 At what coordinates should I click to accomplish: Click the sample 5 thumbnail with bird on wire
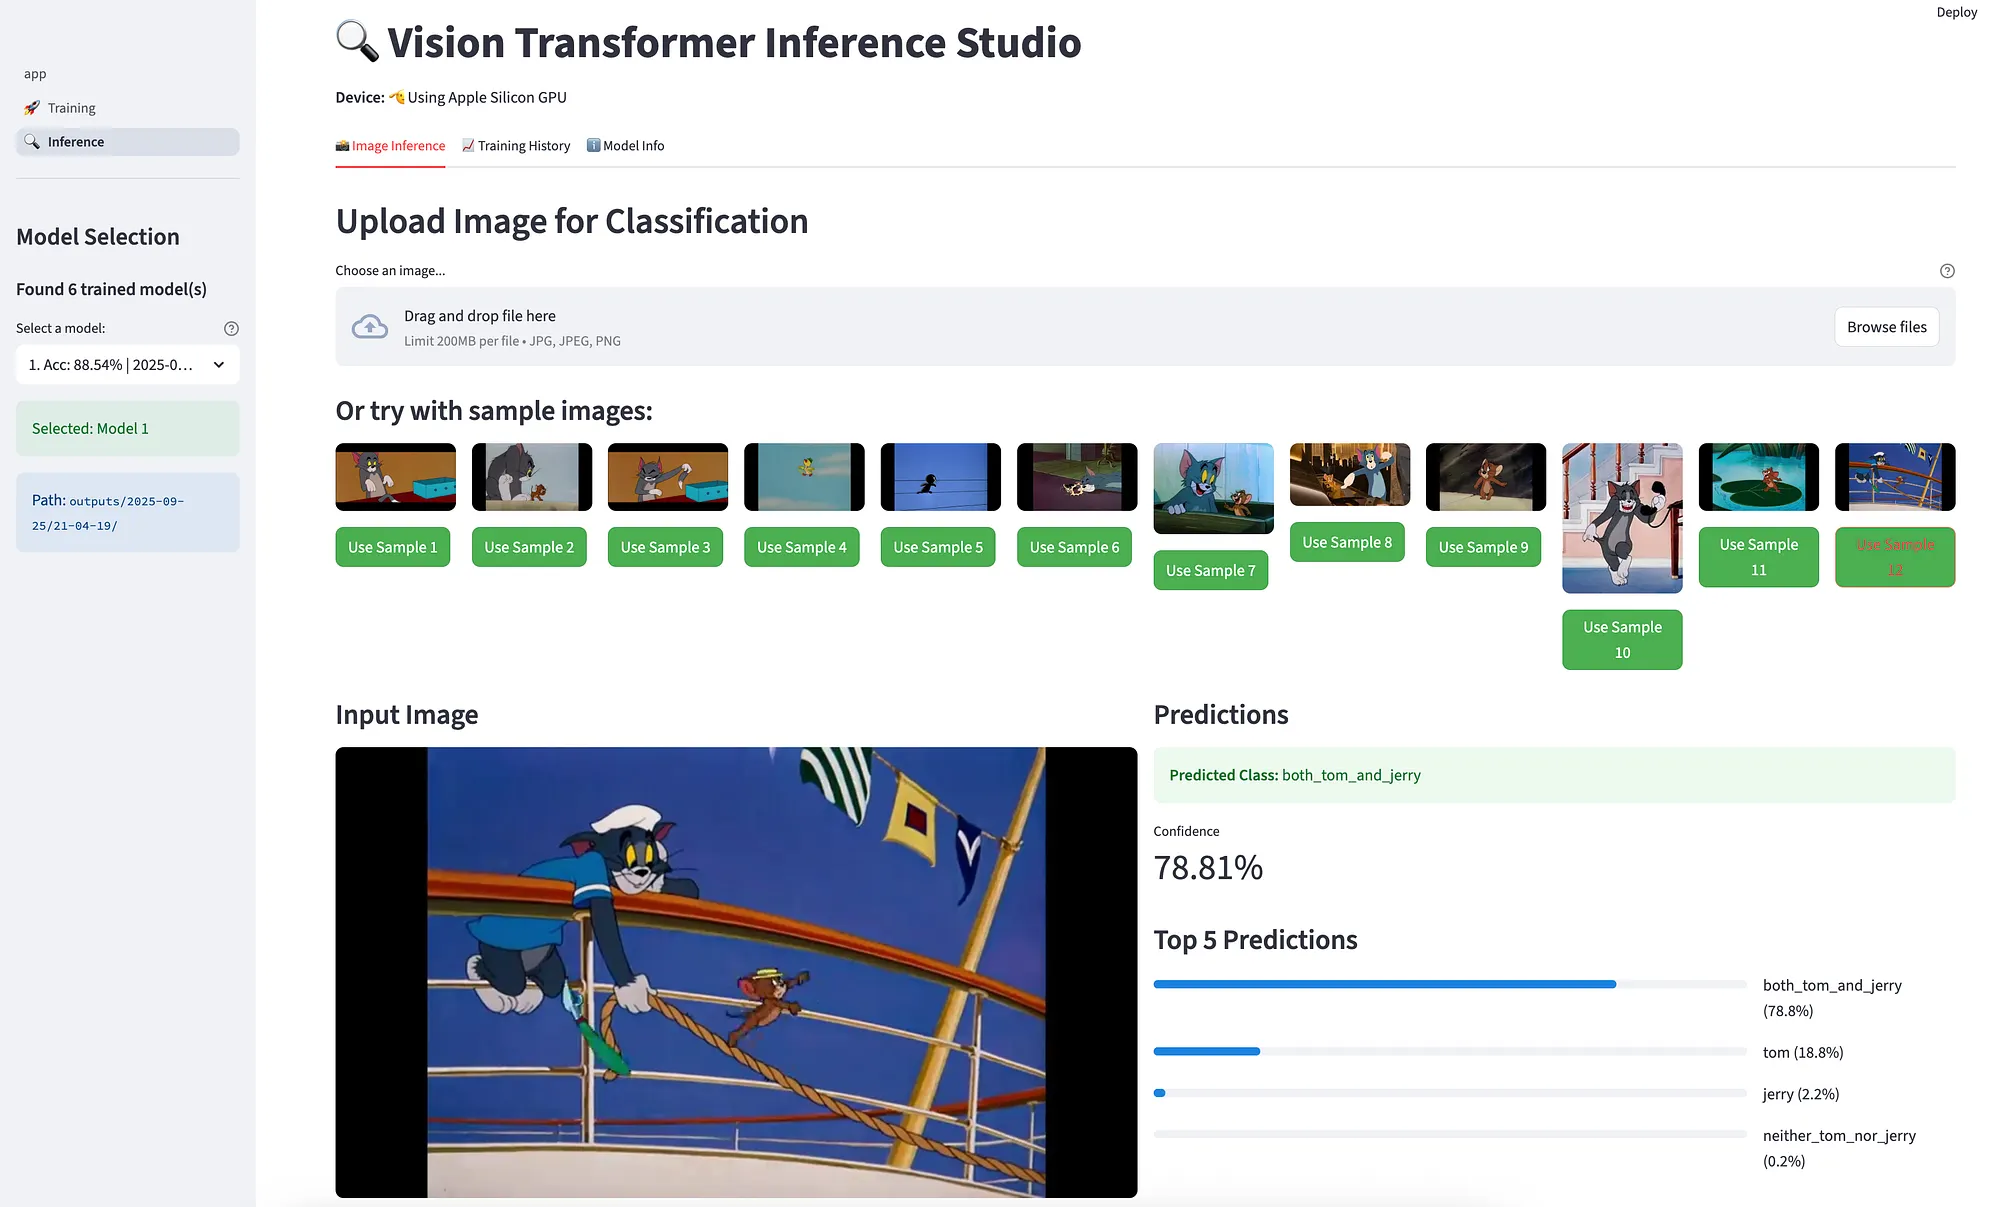click(x=940, y=477)
